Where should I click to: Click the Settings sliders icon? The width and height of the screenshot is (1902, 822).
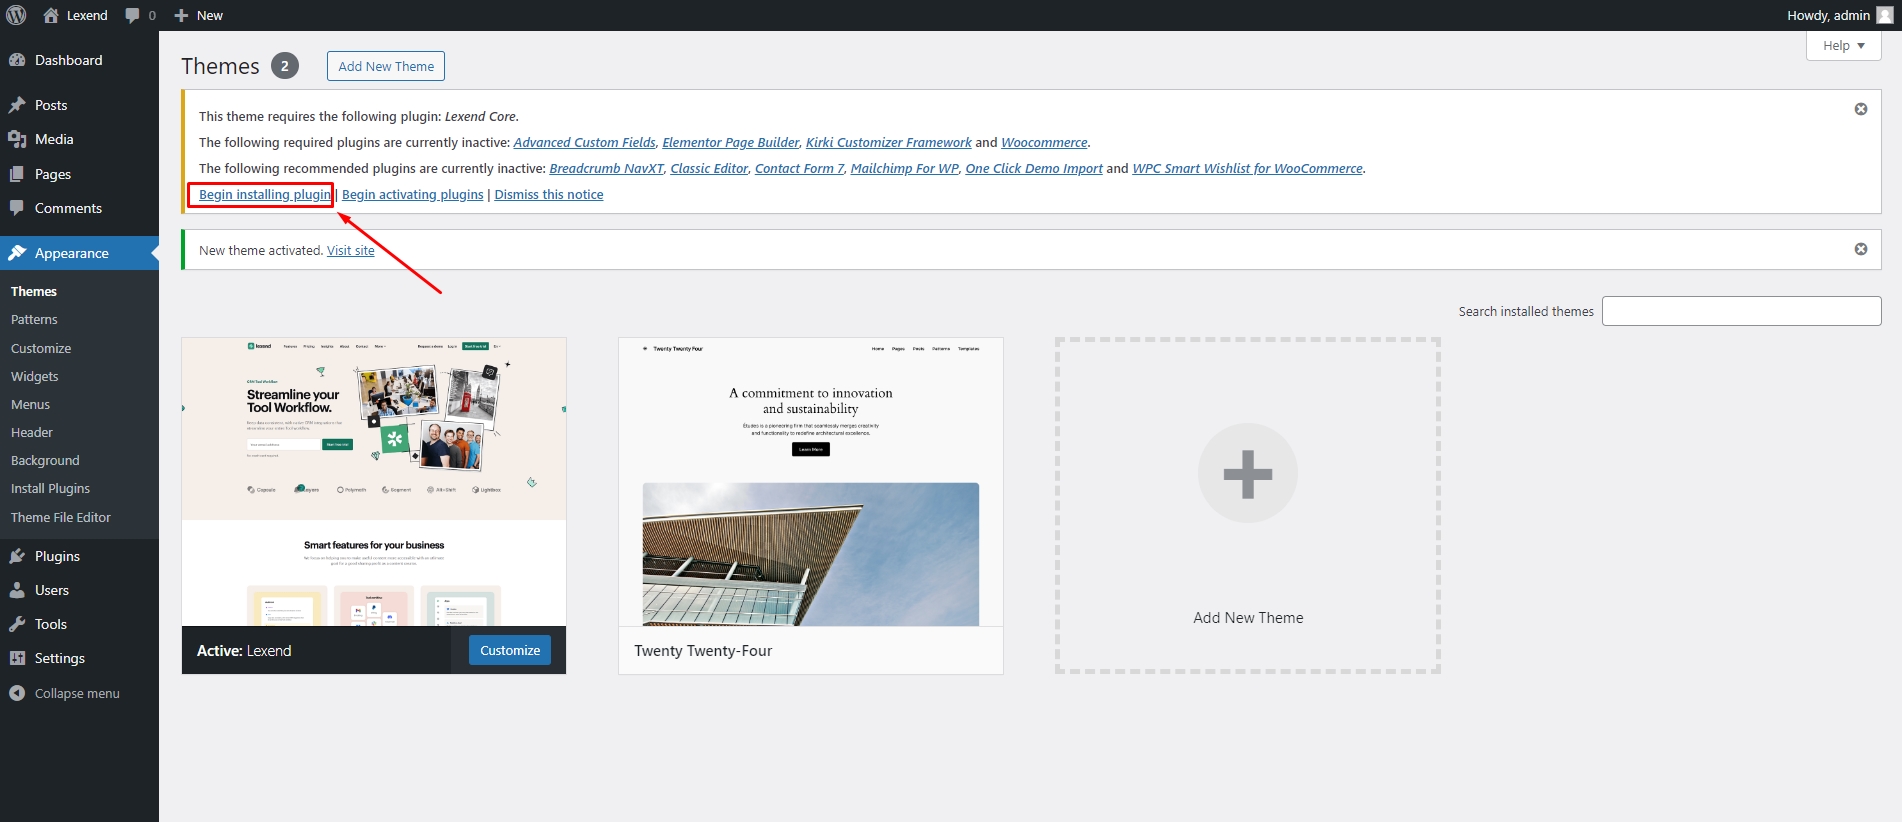coord(17,658)
